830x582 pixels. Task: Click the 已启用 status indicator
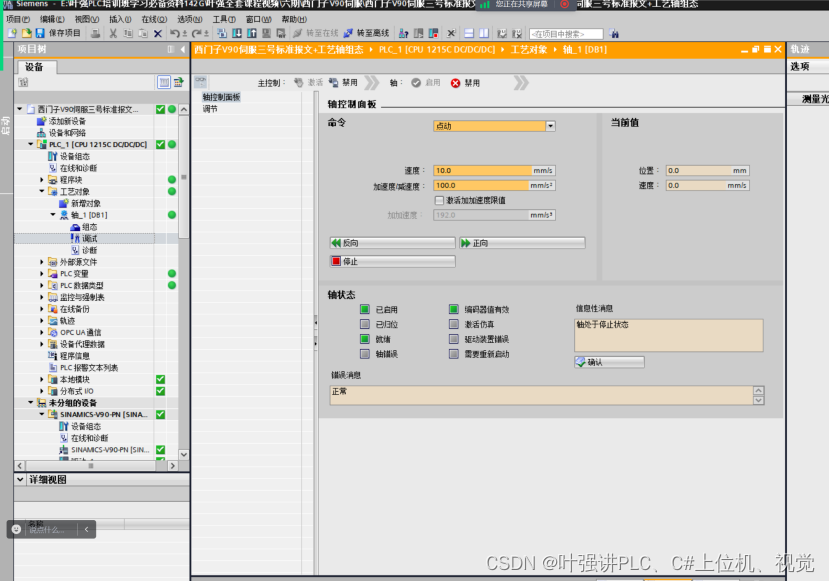[x=365, y=309]
